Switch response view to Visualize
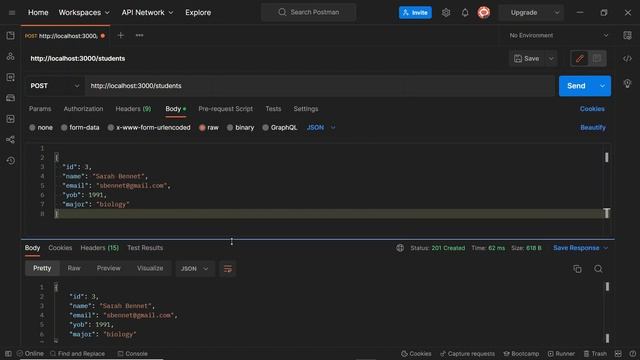This screenshot has width=640, height=360. (x=150, y=269)
